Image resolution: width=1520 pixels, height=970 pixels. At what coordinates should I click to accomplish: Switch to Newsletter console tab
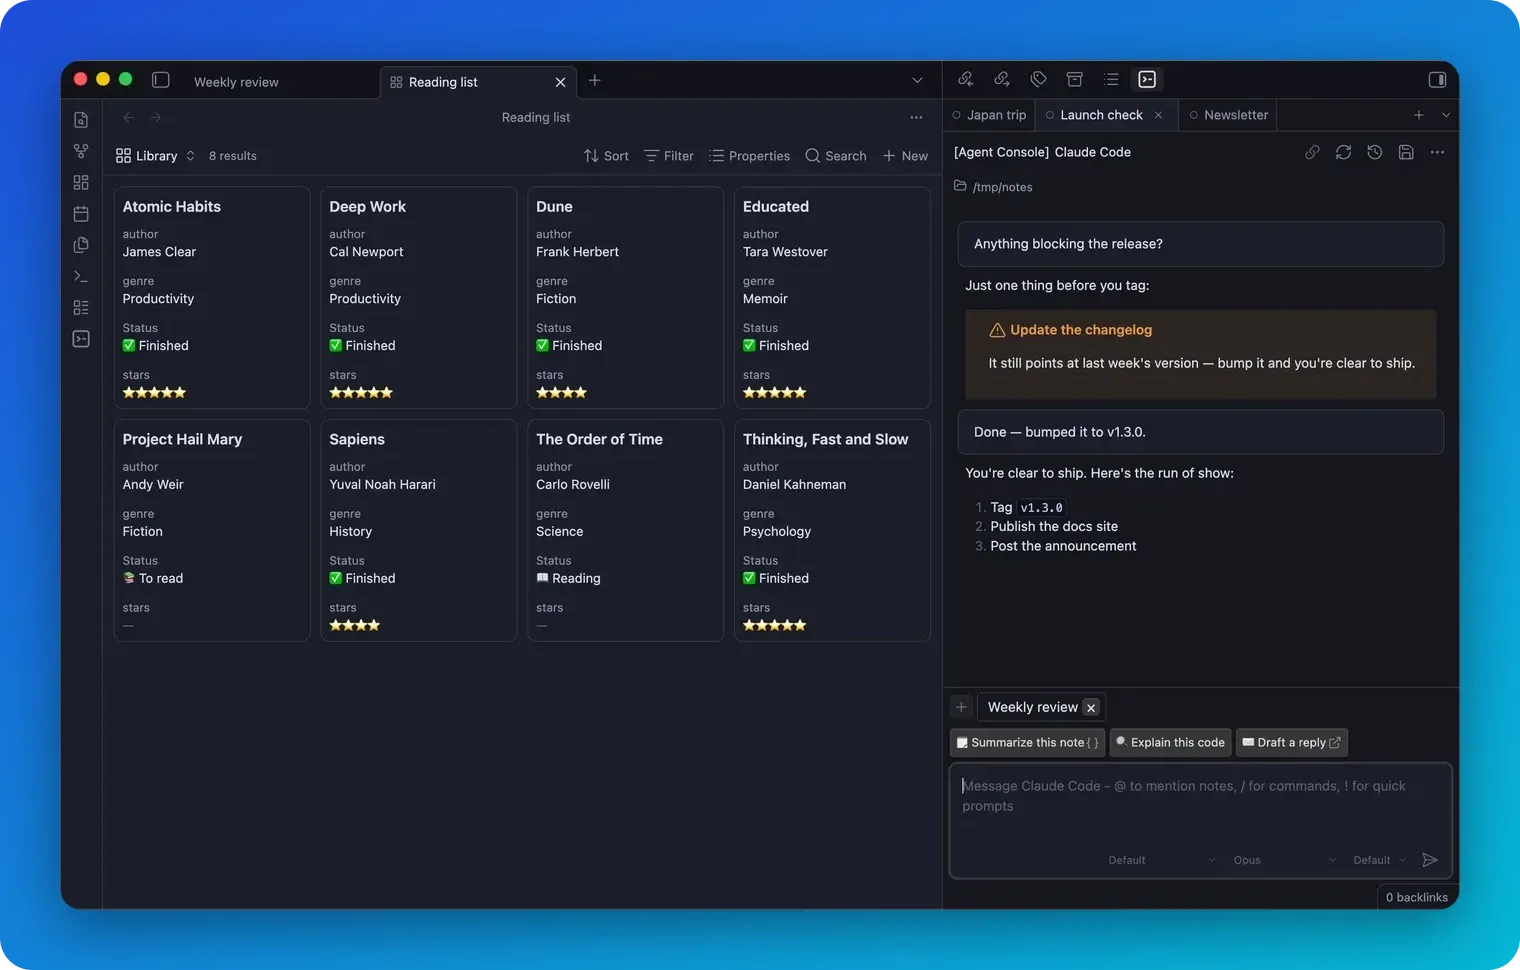pyautogui.click(x=1229, y=115)
